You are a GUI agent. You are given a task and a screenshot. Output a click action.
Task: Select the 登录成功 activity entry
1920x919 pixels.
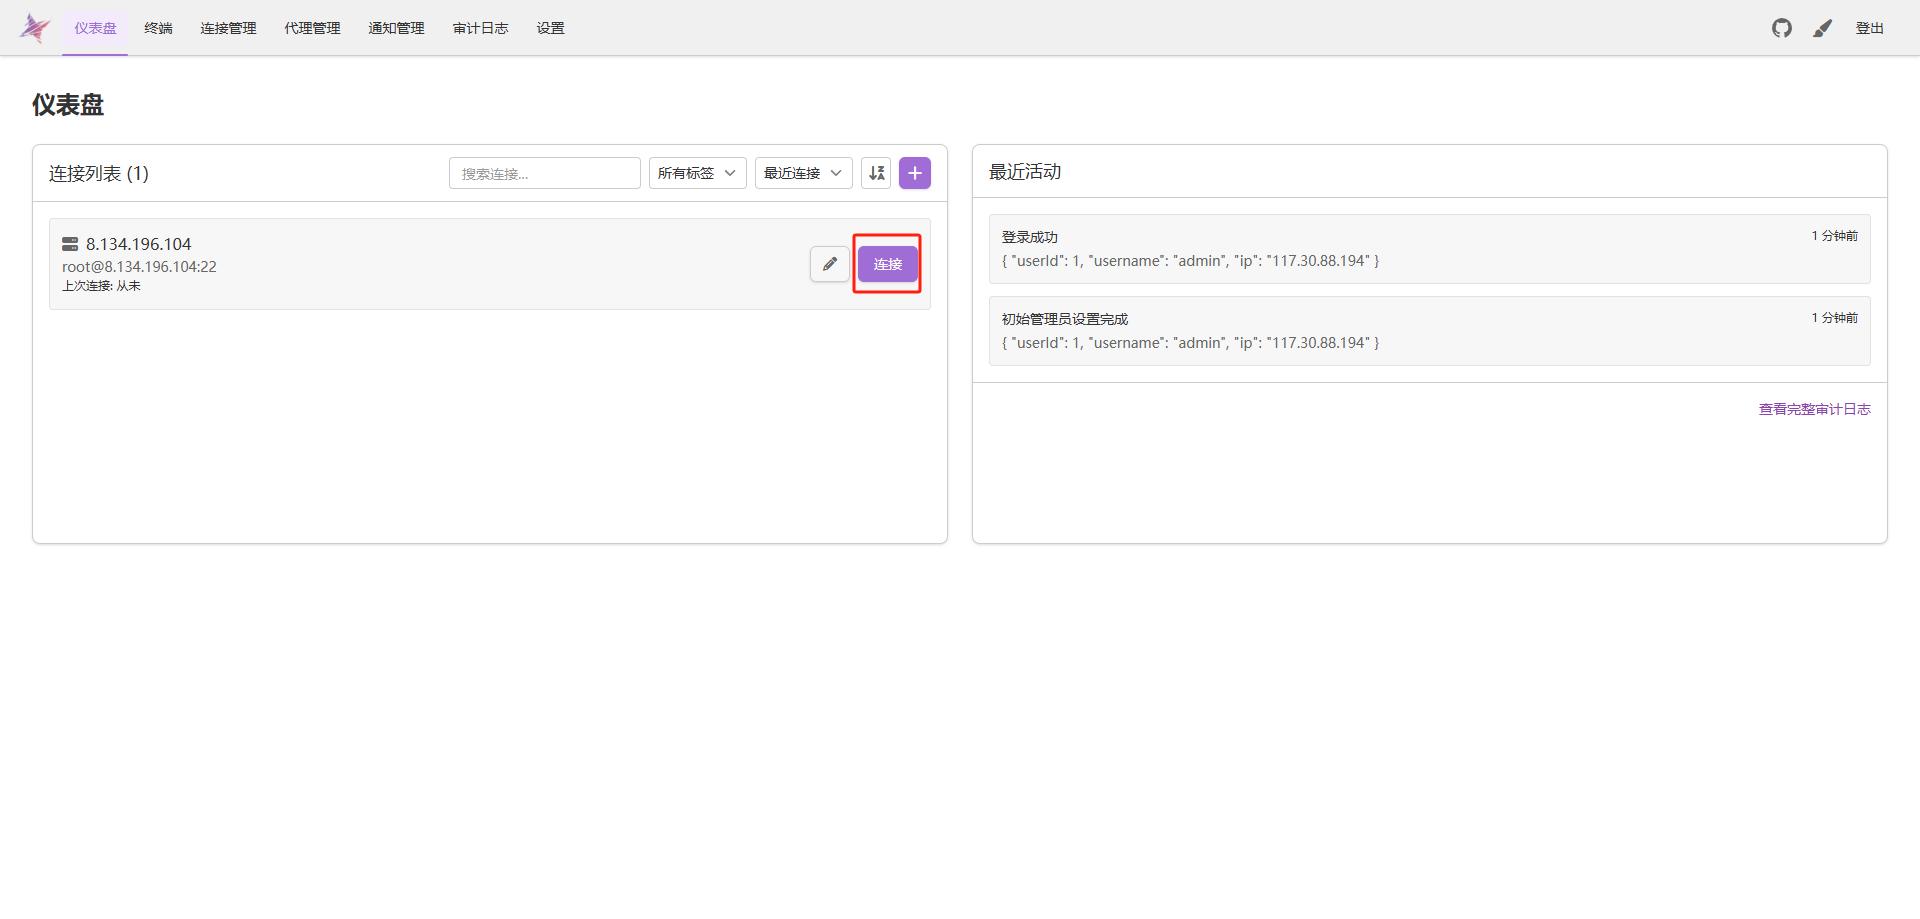click(x=1429, y=249)
